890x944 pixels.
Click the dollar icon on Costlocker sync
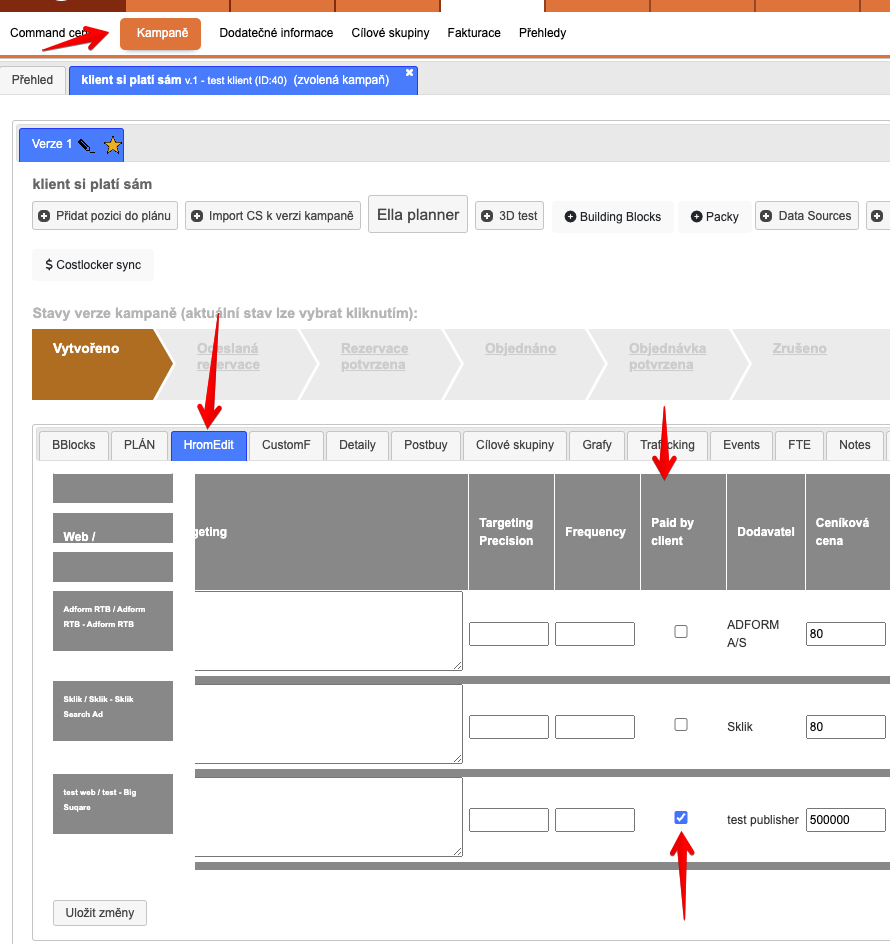point(49,266)
